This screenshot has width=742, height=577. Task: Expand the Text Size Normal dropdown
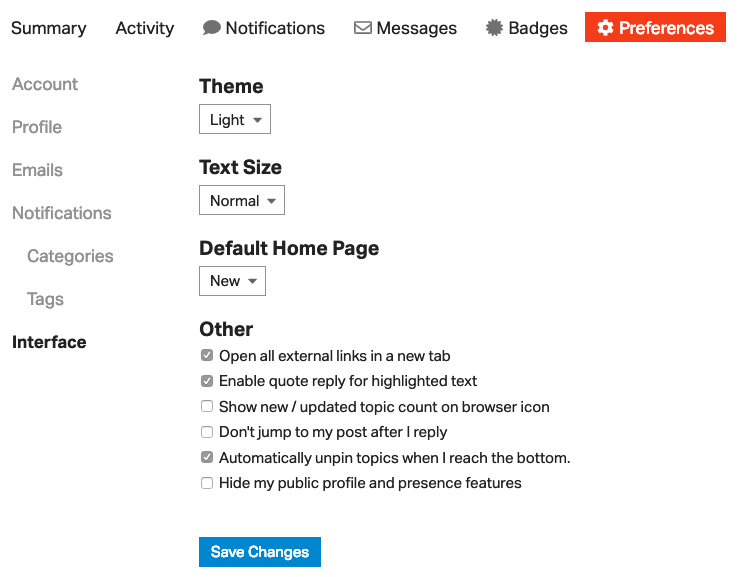[242, 200]
